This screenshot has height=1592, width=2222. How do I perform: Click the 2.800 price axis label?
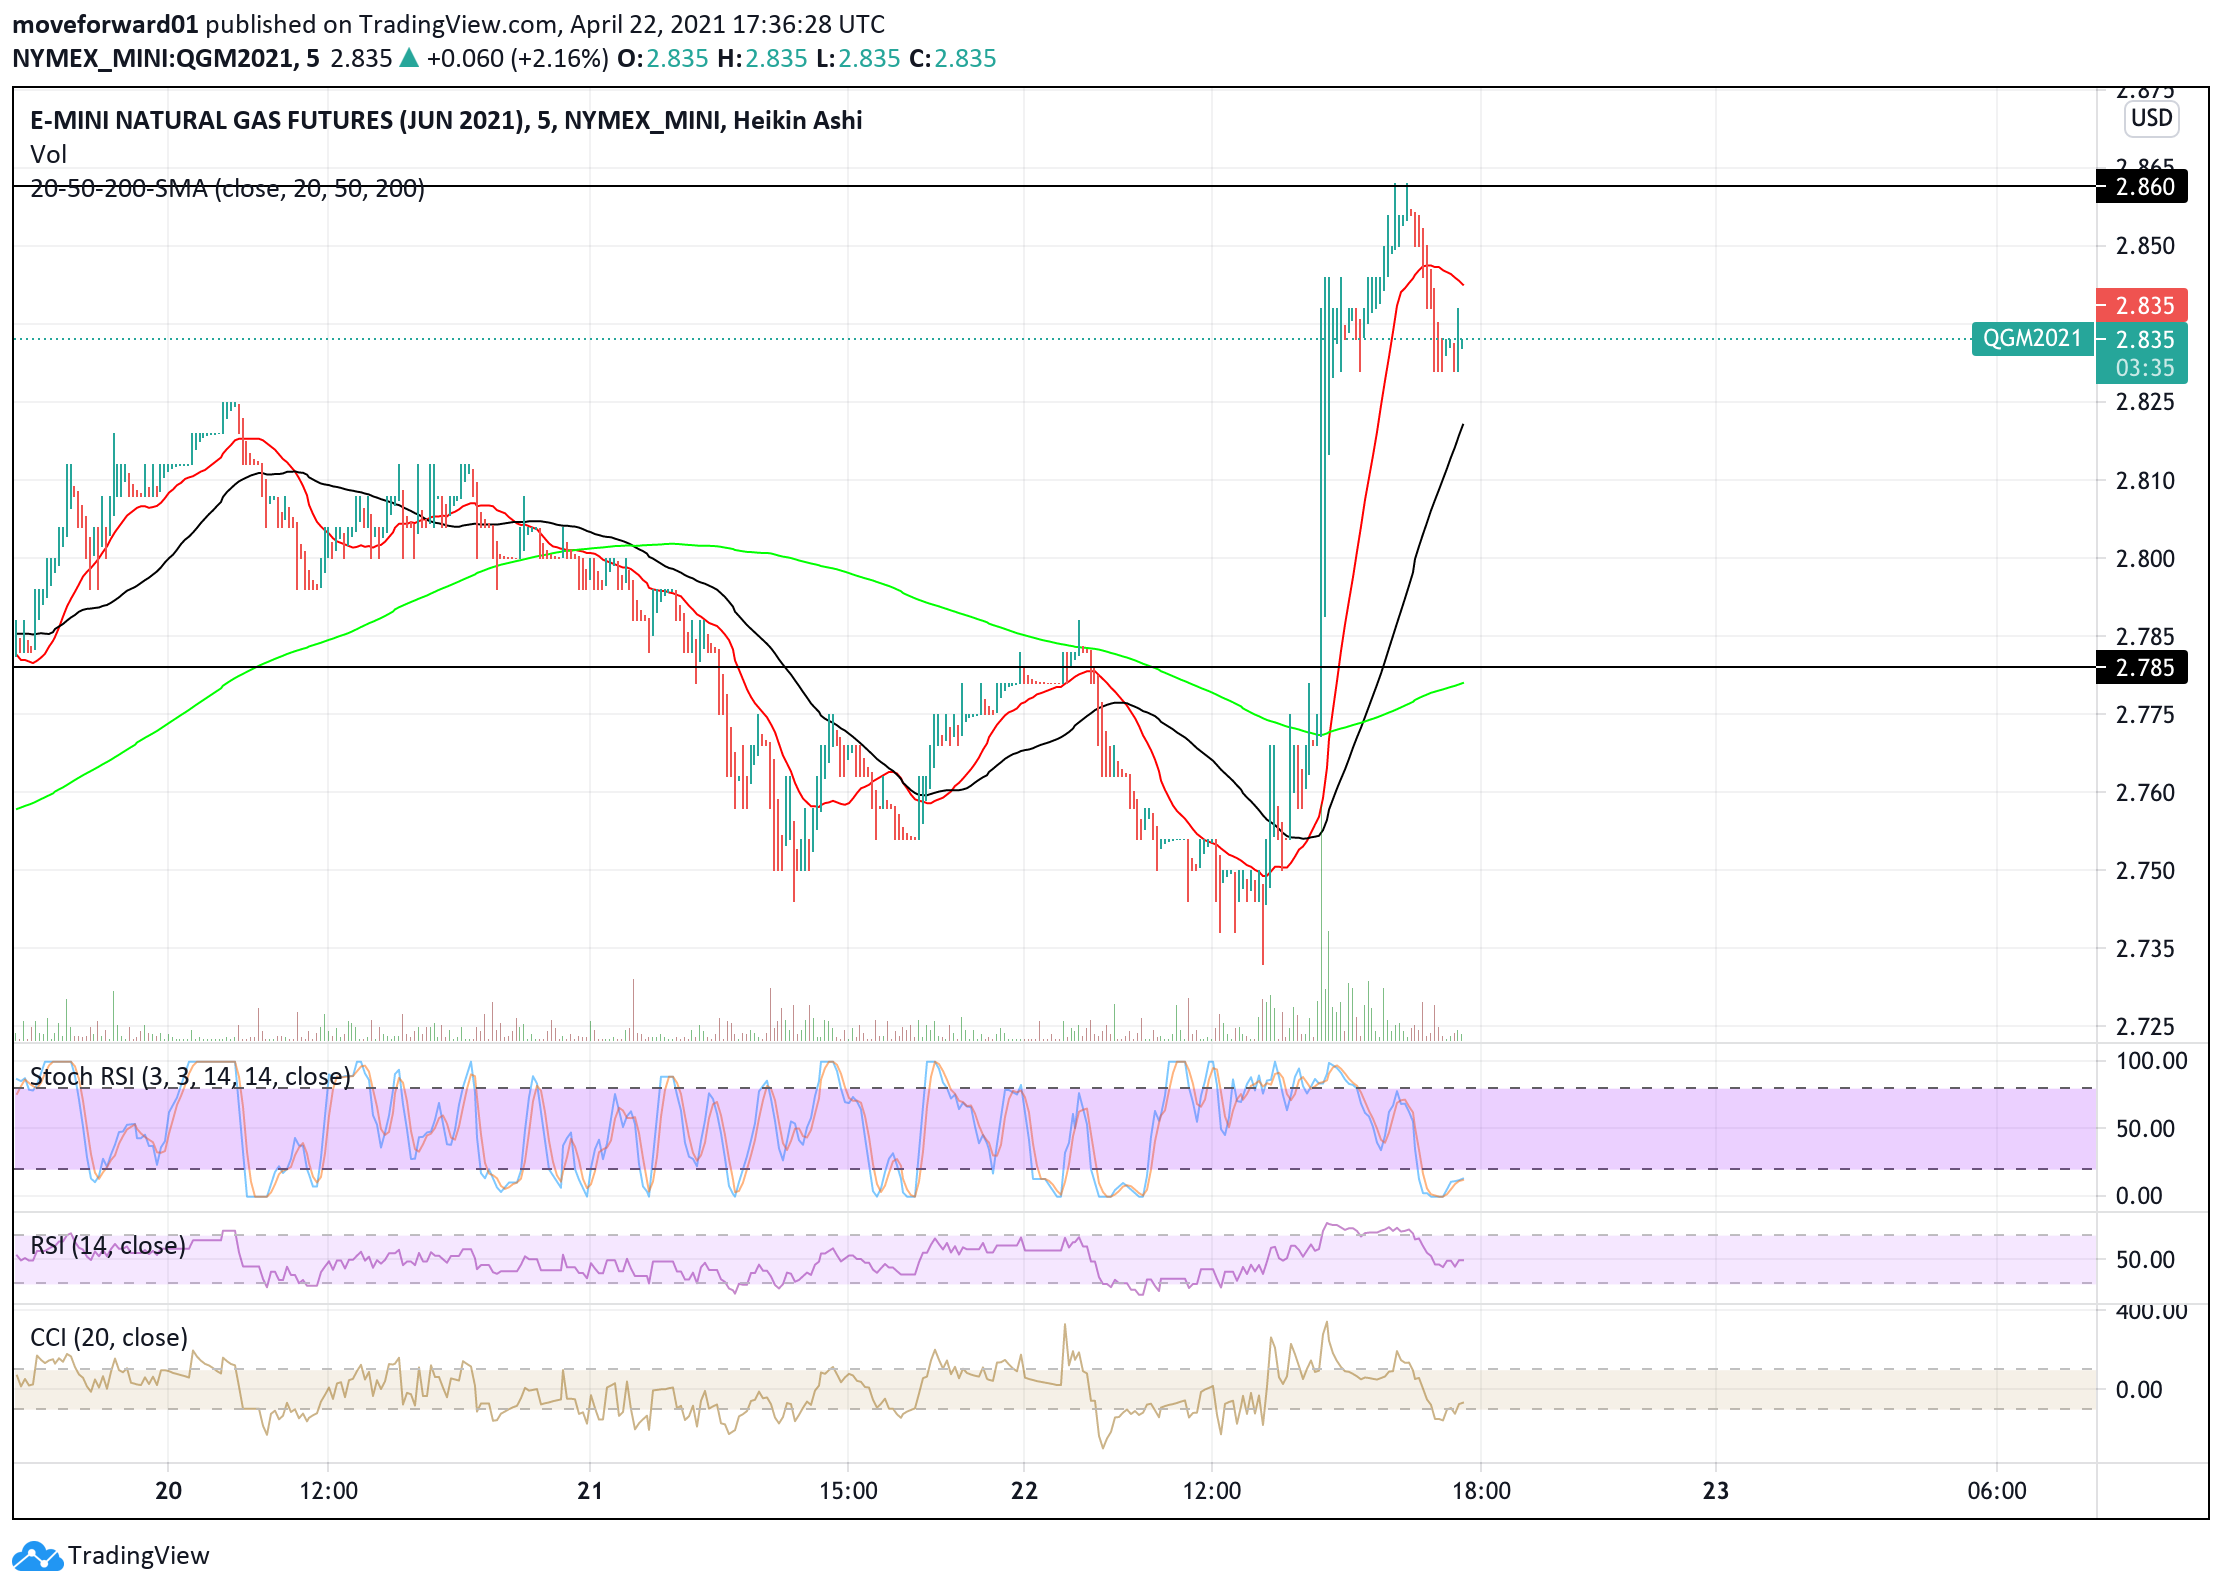click(x=2144, y=559)
